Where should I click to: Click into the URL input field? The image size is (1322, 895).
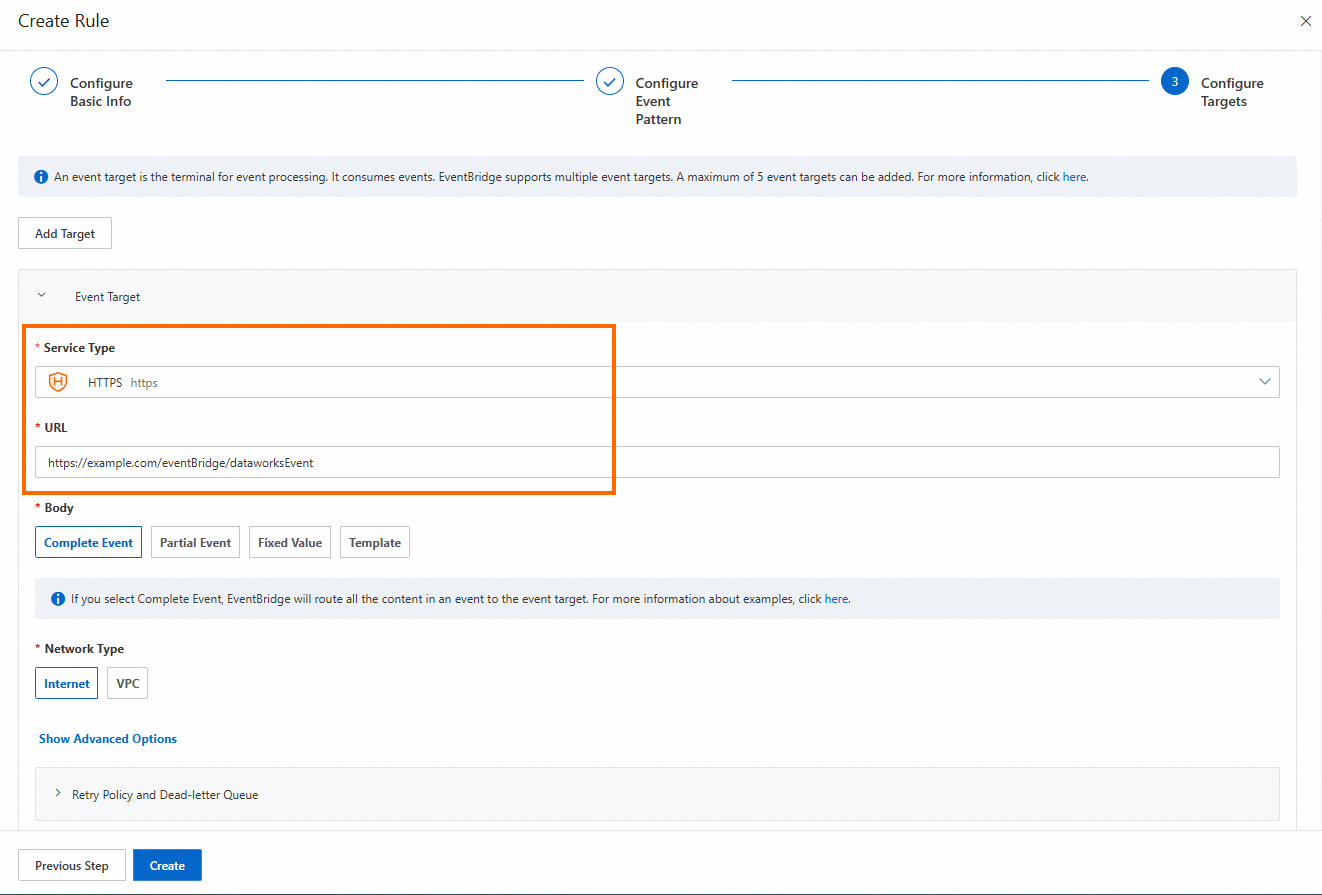click(657, 462)
